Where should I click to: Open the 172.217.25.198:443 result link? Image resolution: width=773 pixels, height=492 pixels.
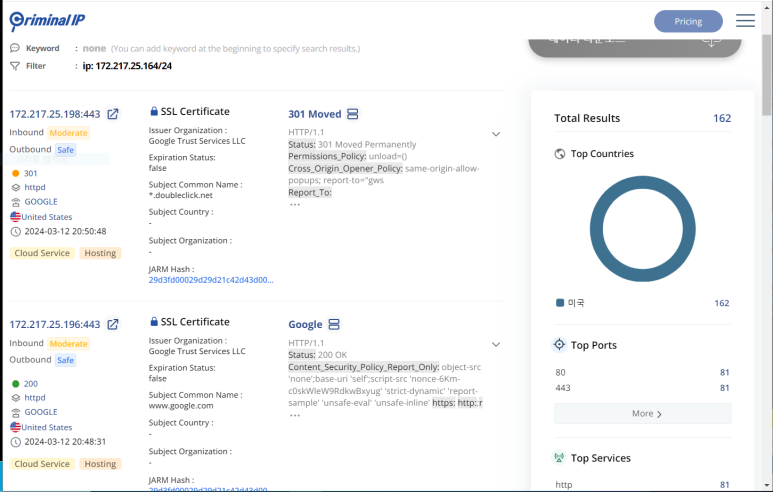point(55,114)
